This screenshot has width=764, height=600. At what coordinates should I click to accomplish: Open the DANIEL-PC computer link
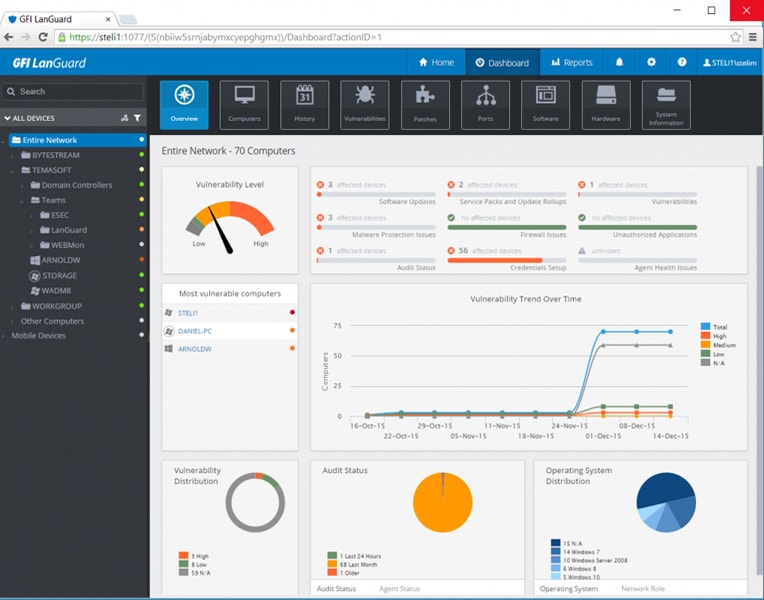195,331
